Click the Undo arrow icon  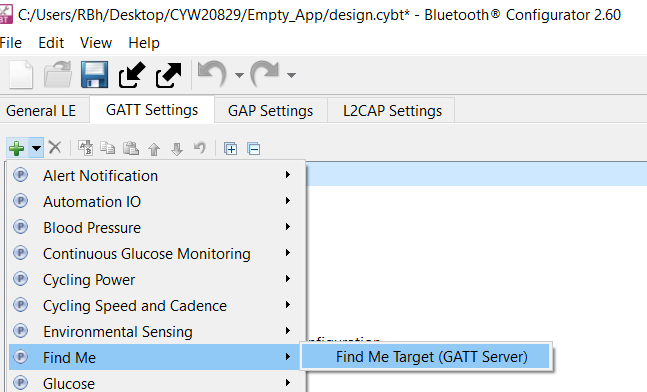(213, 74)
